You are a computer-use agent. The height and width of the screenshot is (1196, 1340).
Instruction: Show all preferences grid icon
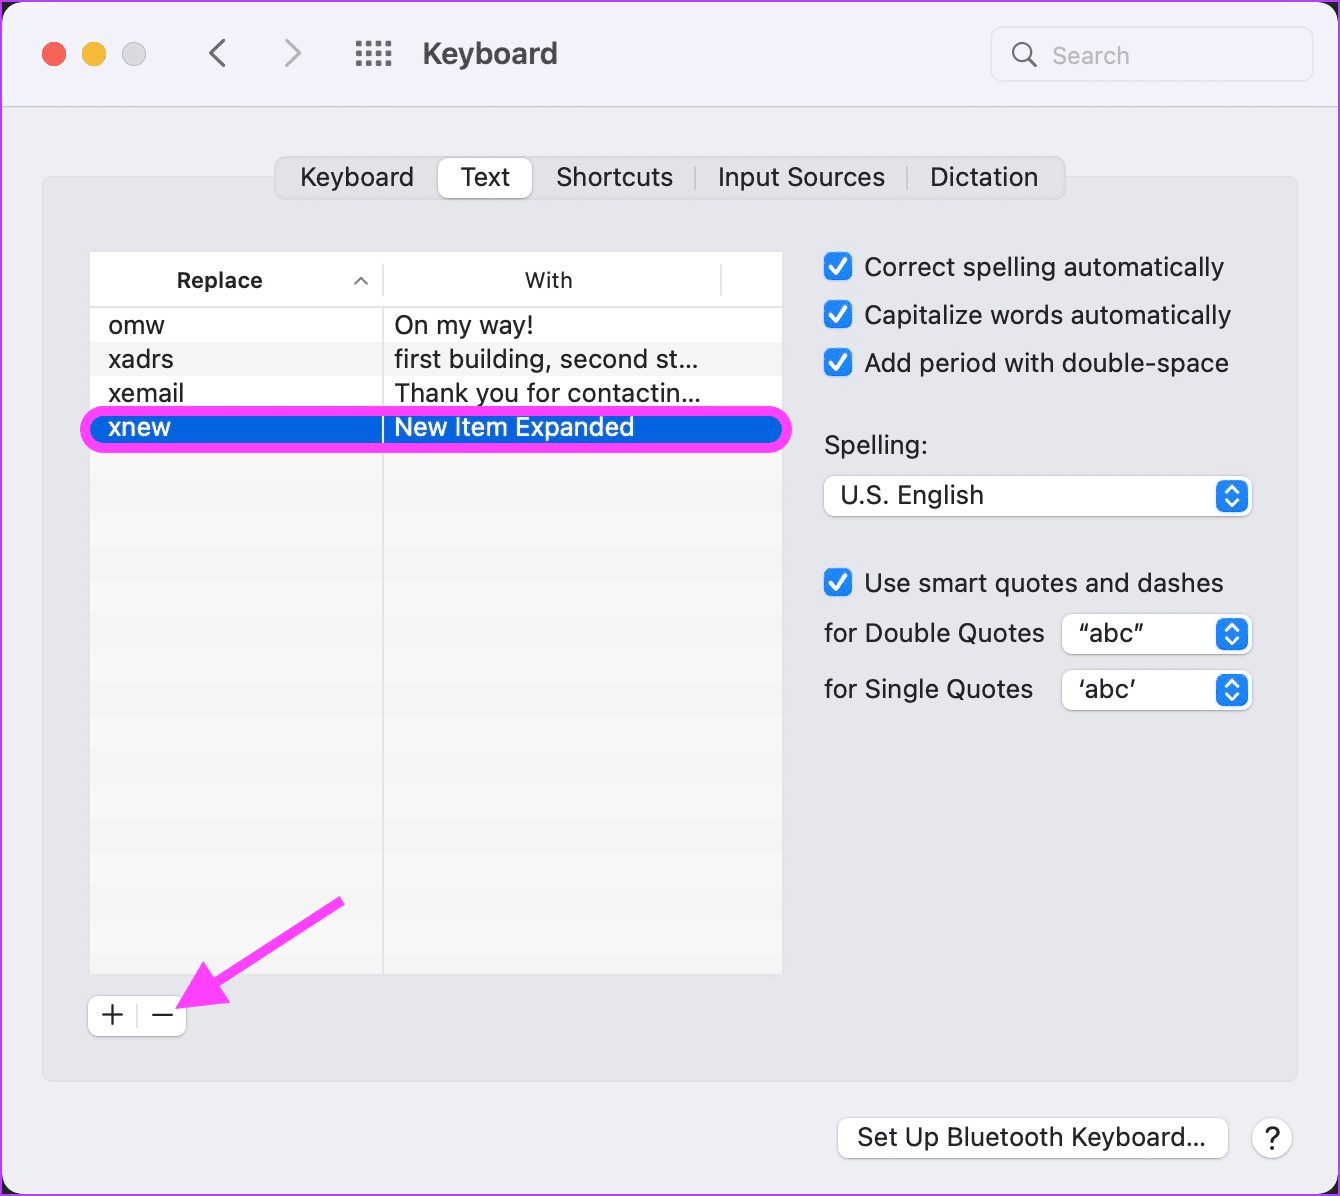(x=373, y=54)
